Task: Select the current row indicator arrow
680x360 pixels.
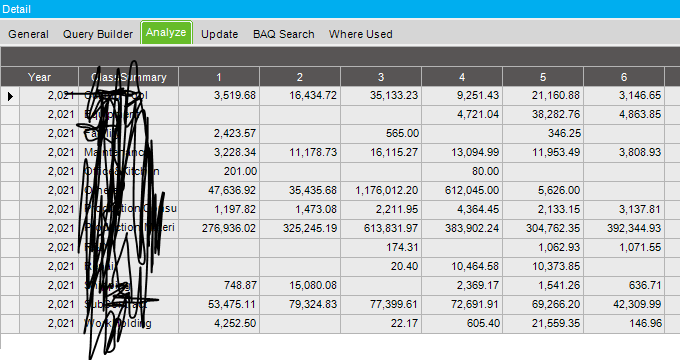Action: tap(10, 96)
